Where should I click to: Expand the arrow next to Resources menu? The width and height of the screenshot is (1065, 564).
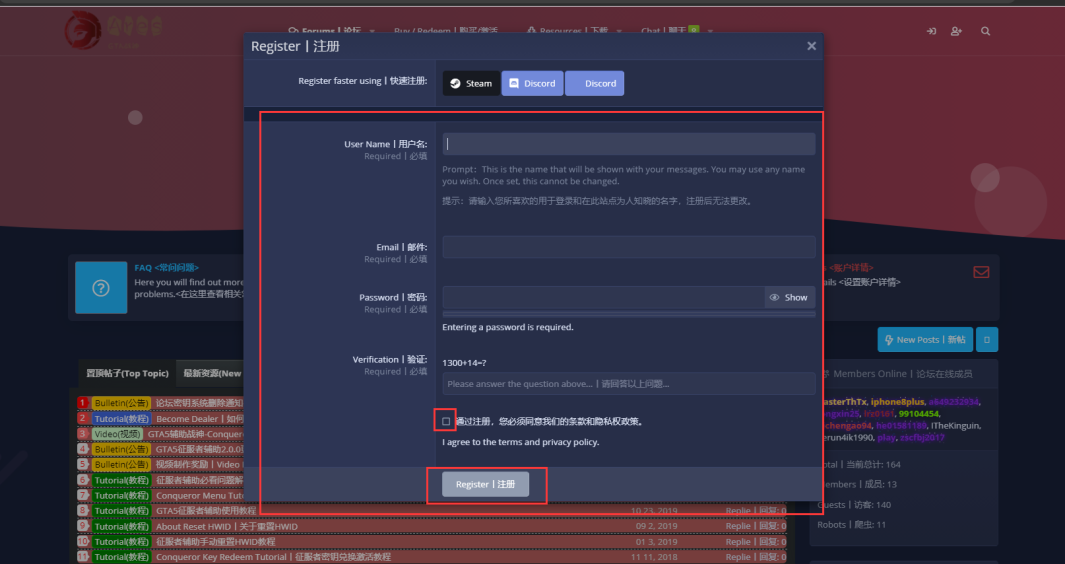(618, 31)
